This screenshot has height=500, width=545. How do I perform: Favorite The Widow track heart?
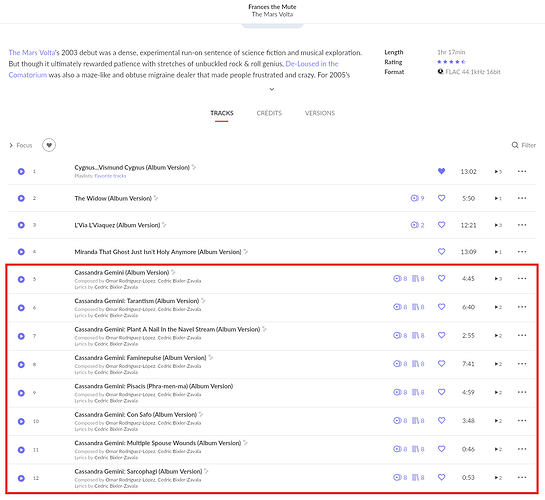click(441, 198)
